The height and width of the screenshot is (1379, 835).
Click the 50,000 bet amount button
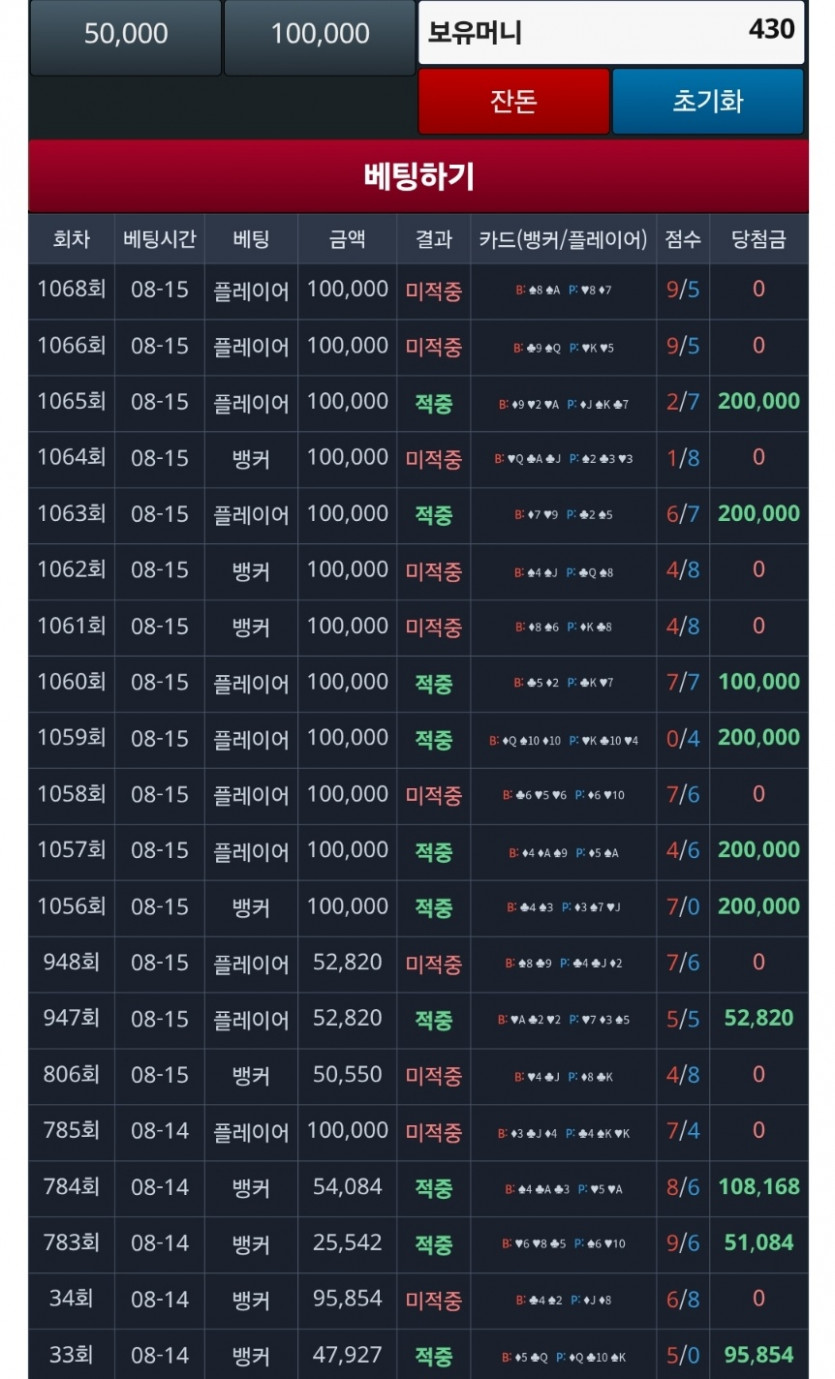(125, 35)
